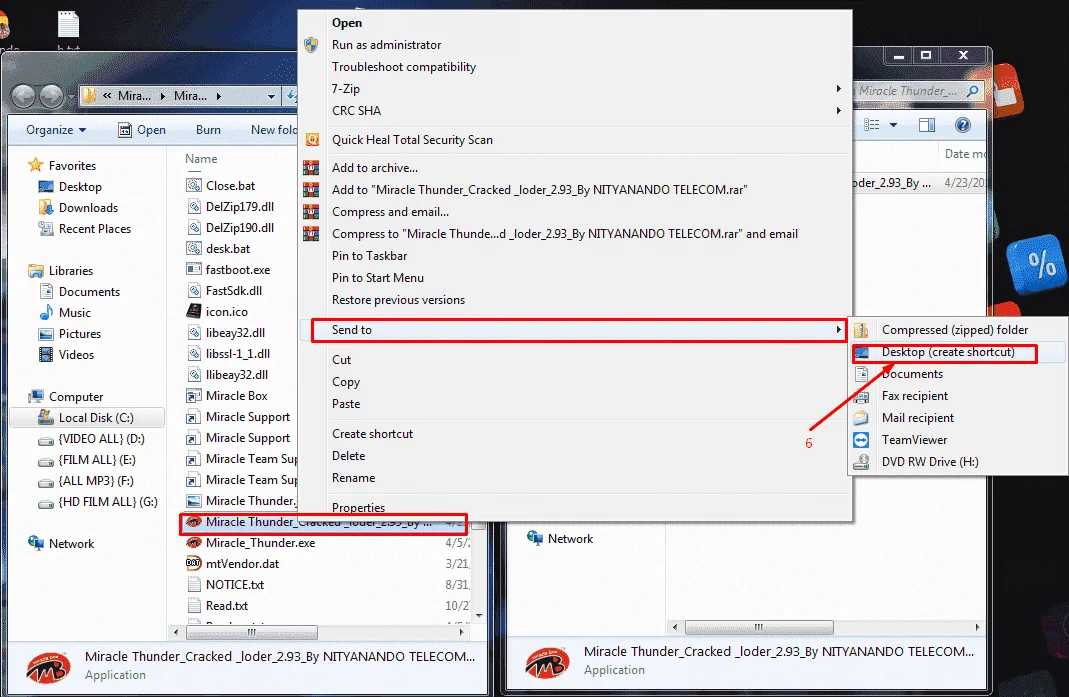Choose Properties in the context menu
Screen dimensions: 1069x697
[576, 508]
